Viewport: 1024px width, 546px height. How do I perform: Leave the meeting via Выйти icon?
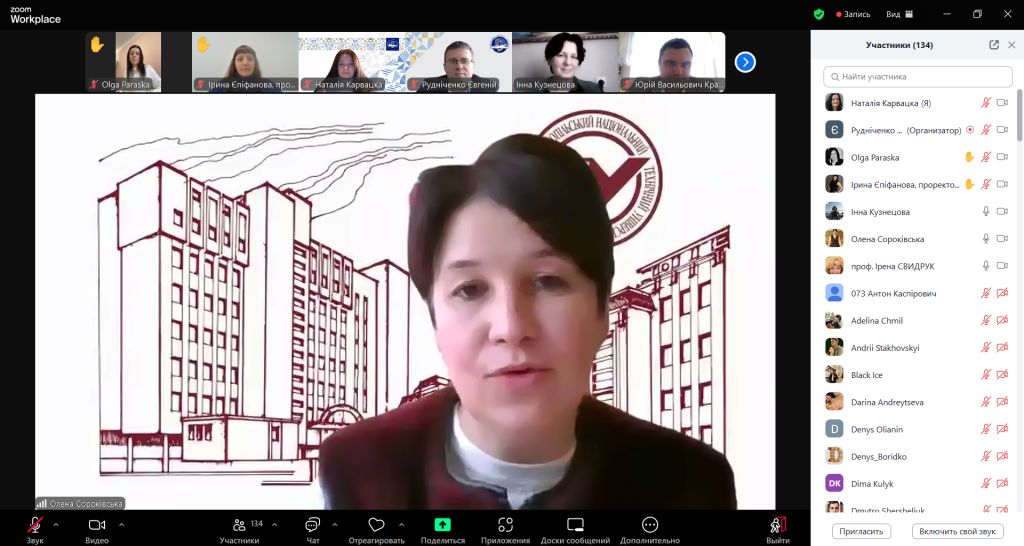(x=778, y=525)
